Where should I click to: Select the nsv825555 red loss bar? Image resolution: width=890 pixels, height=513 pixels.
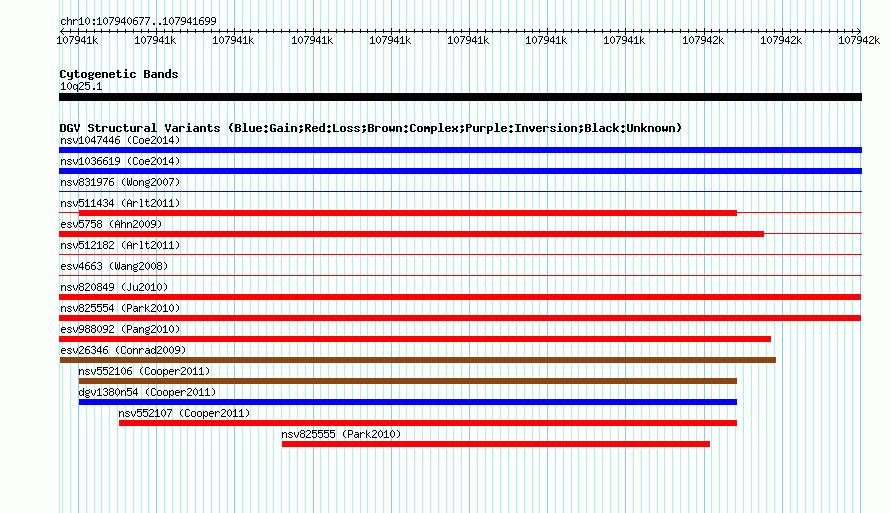496,444
